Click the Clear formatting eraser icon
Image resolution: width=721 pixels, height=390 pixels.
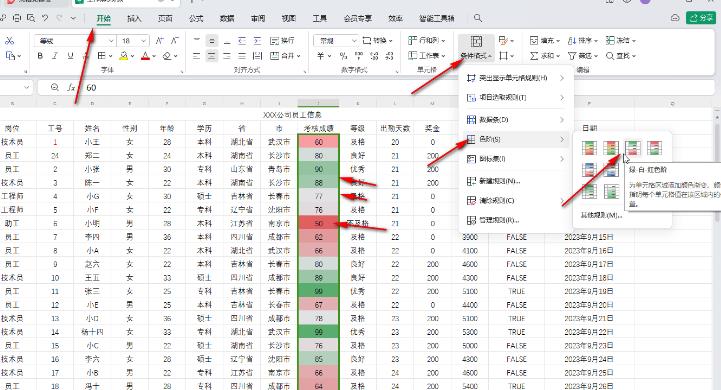[x=166, y=56]
